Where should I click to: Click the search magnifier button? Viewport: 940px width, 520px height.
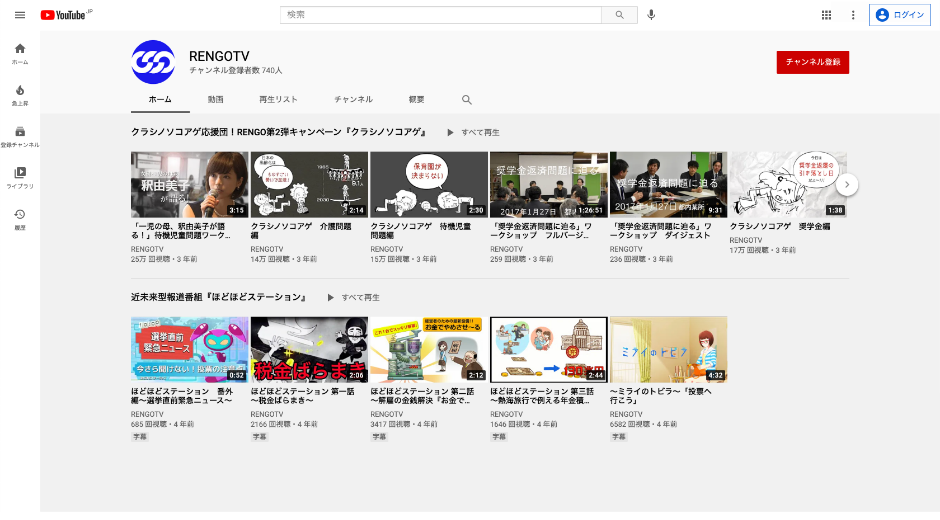click(x=619, y=15)
